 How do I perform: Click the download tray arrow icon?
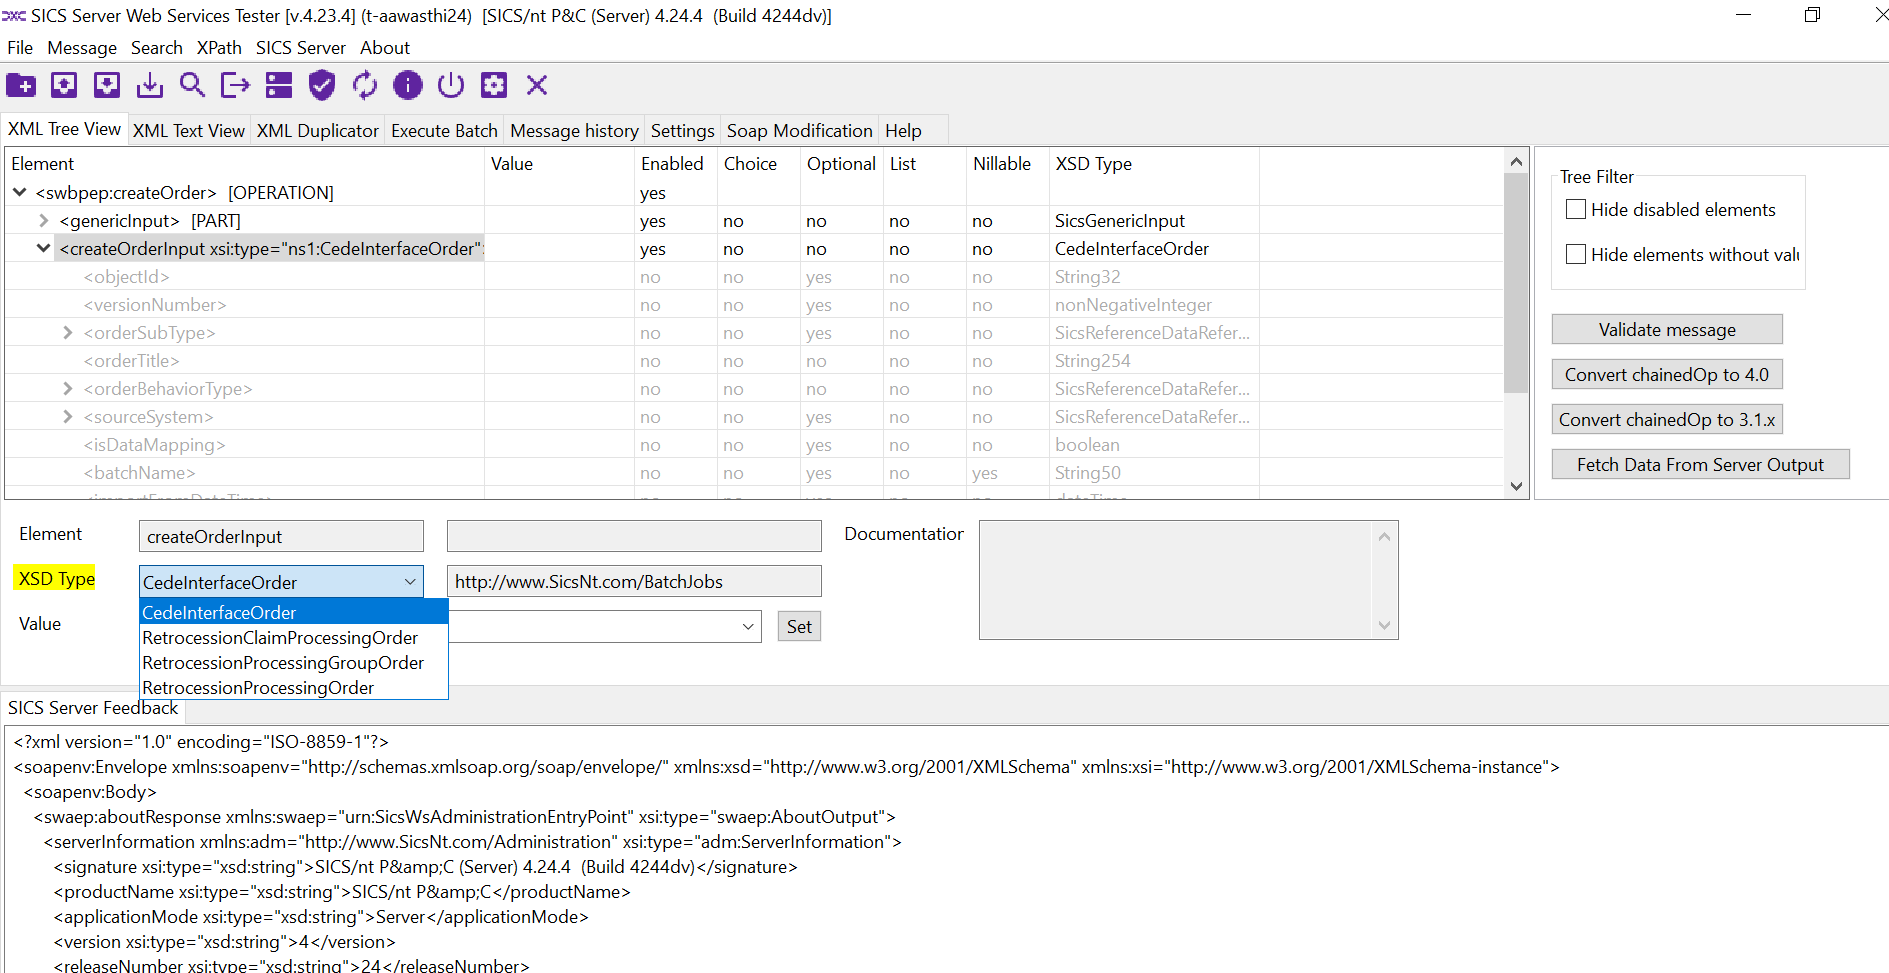(150, 86)
